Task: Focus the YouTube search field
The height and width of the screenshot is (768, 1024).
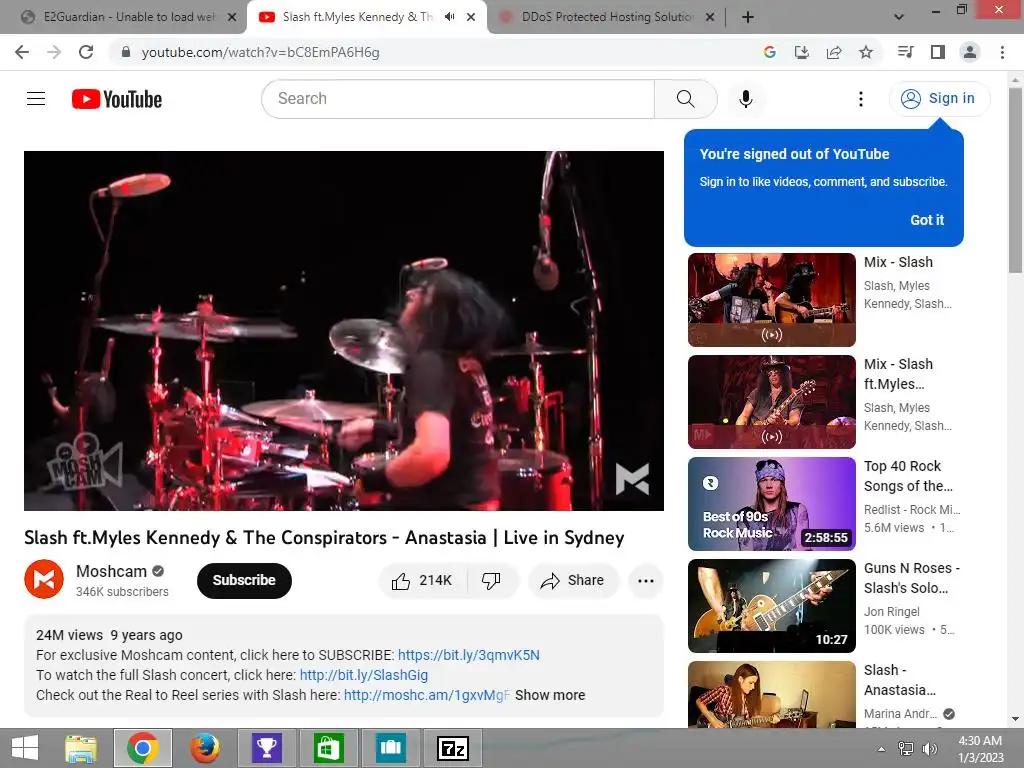Action: click(x=458, y=99)
